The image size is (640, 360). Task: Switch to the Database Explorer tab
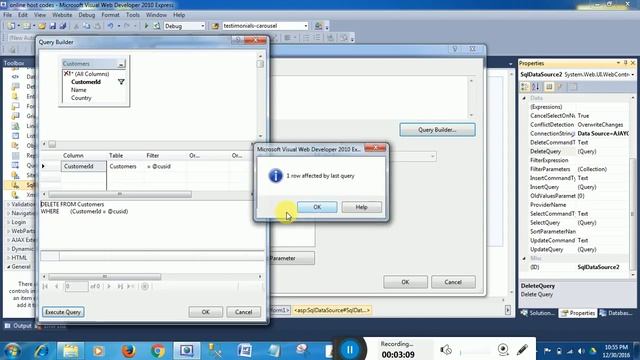tap(616, 313)
